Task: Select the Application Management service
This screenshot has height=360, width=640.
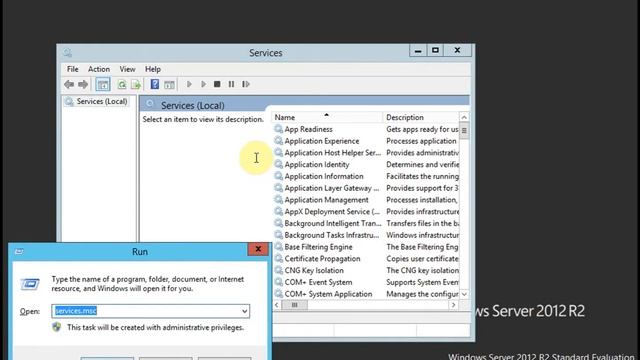Action: point(326,200)
